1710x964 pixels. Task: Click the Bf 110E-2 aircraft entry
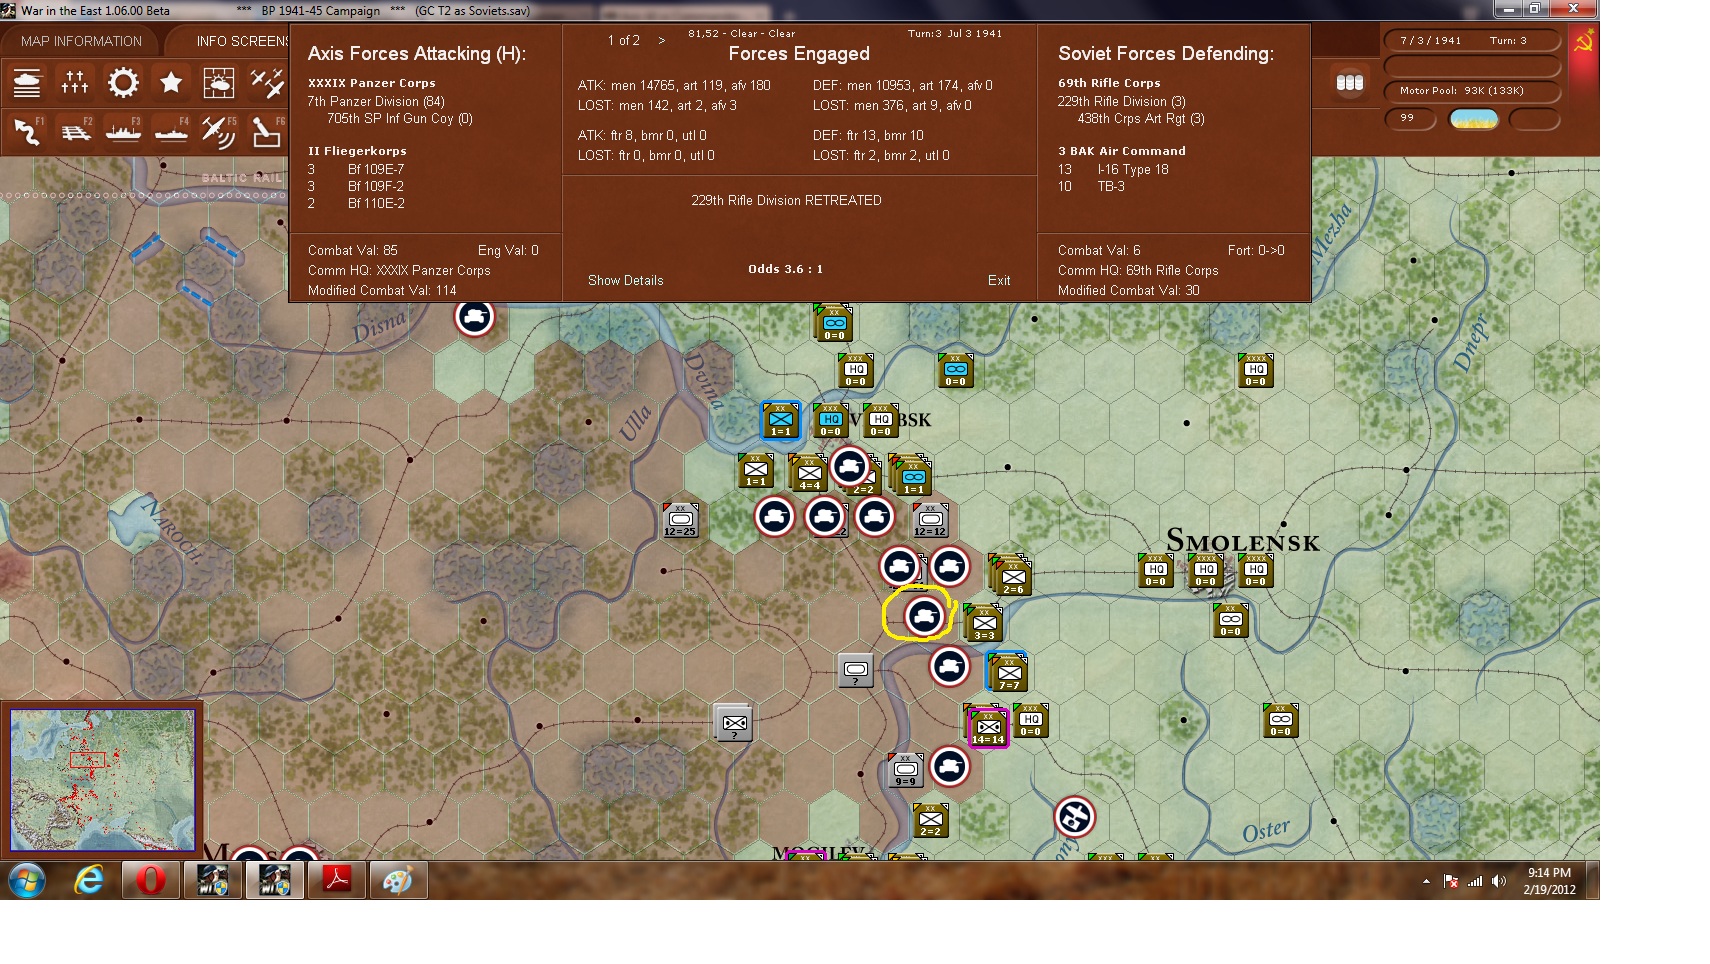[x=376, y=203]
